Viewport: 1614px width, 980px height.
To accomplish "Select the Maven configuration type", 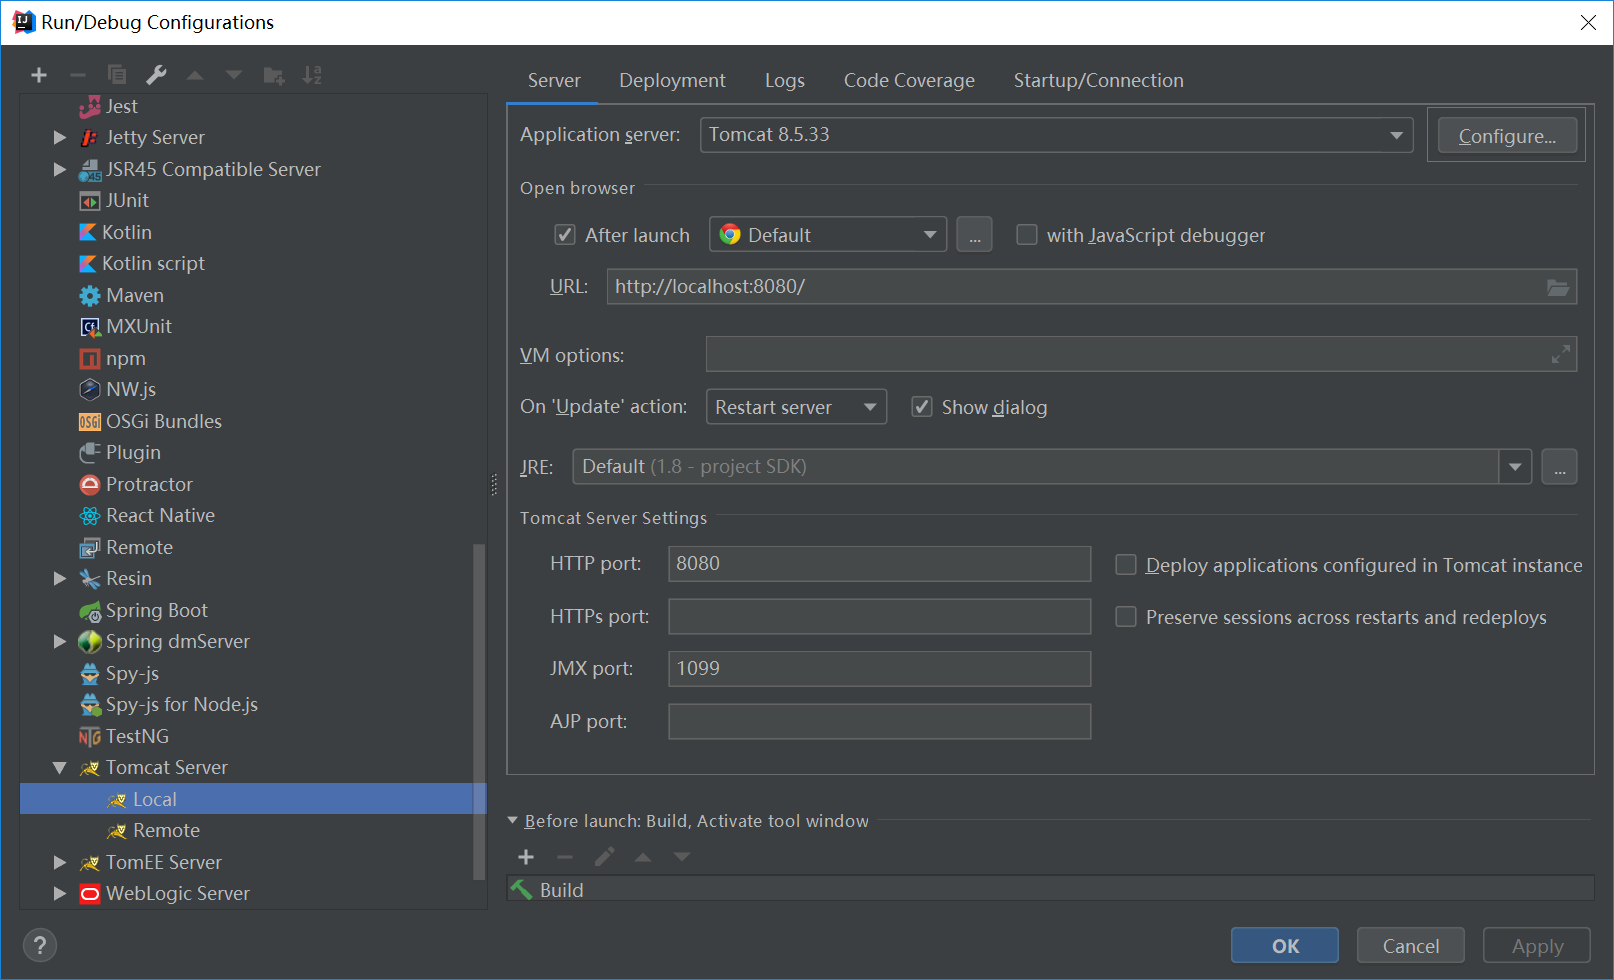I will (135, 295).
